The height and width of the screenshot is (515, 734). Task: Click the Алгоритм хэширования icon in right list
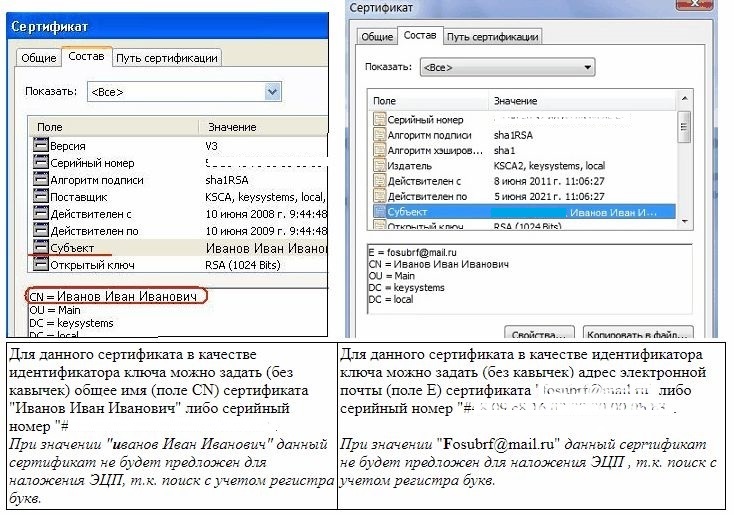pyautogui.click(x=379, y=150)
